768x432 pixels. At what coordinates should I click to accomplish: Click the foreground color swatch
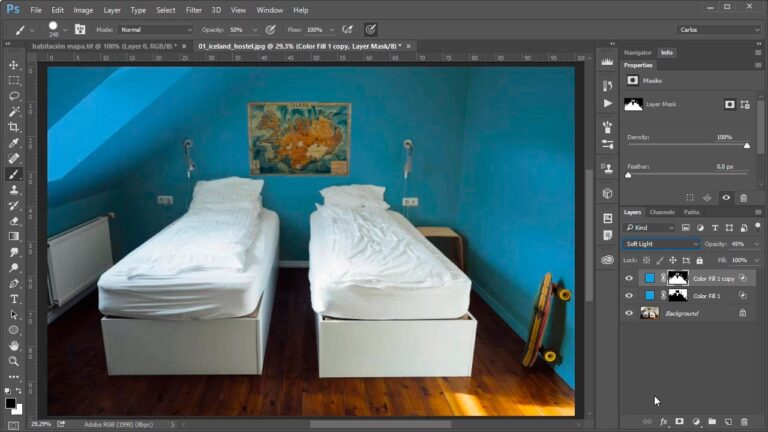click(x=10, y=403)
